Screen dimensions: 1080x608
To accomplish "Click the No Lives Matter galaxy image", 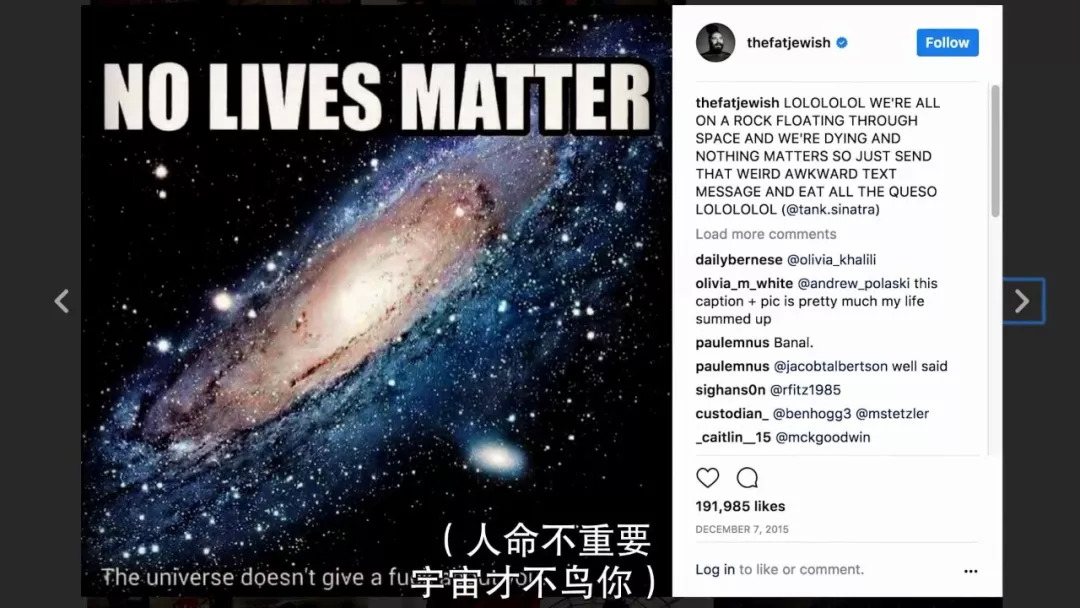I will coord(376,301).
